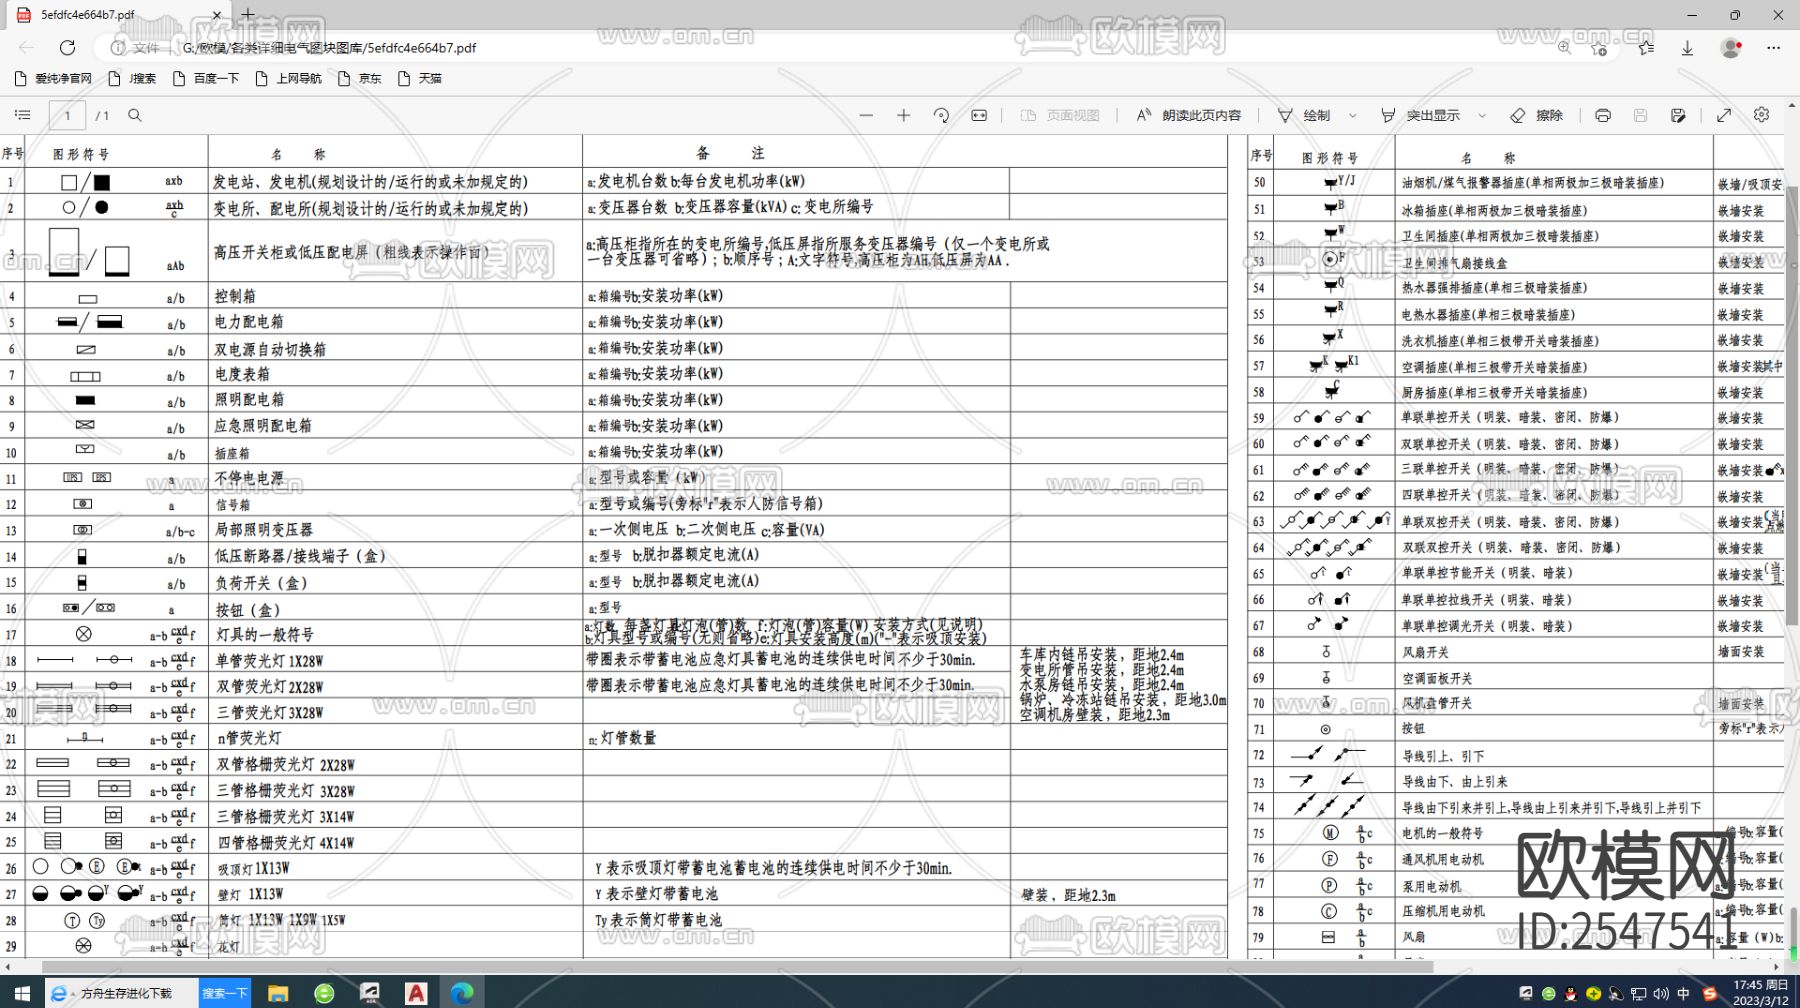Screen dimensions: 1800x1008
Task: Open the Windows Start menu
Action: 22,992
